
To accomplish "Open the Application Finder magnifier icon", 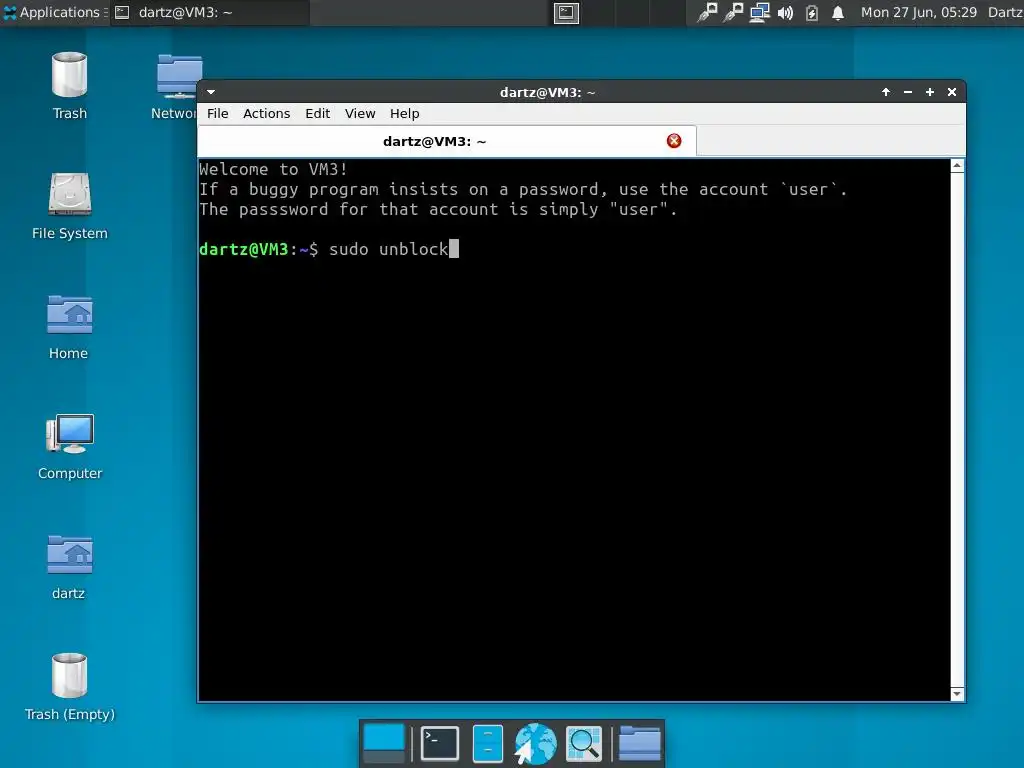I will point(583,743).
